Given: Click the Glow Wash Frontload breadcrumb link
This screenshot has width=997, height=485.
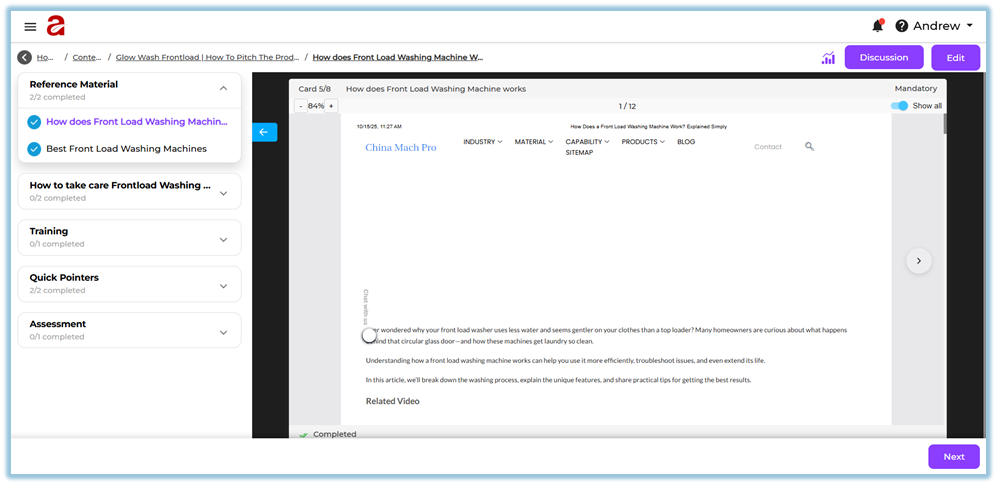Looking at the screenshot, I should point(207,58).
